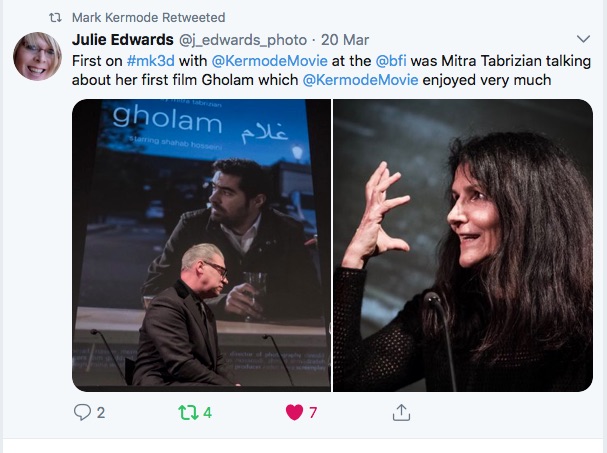Open Julie Edwards profile avatar

click(37, 57)
